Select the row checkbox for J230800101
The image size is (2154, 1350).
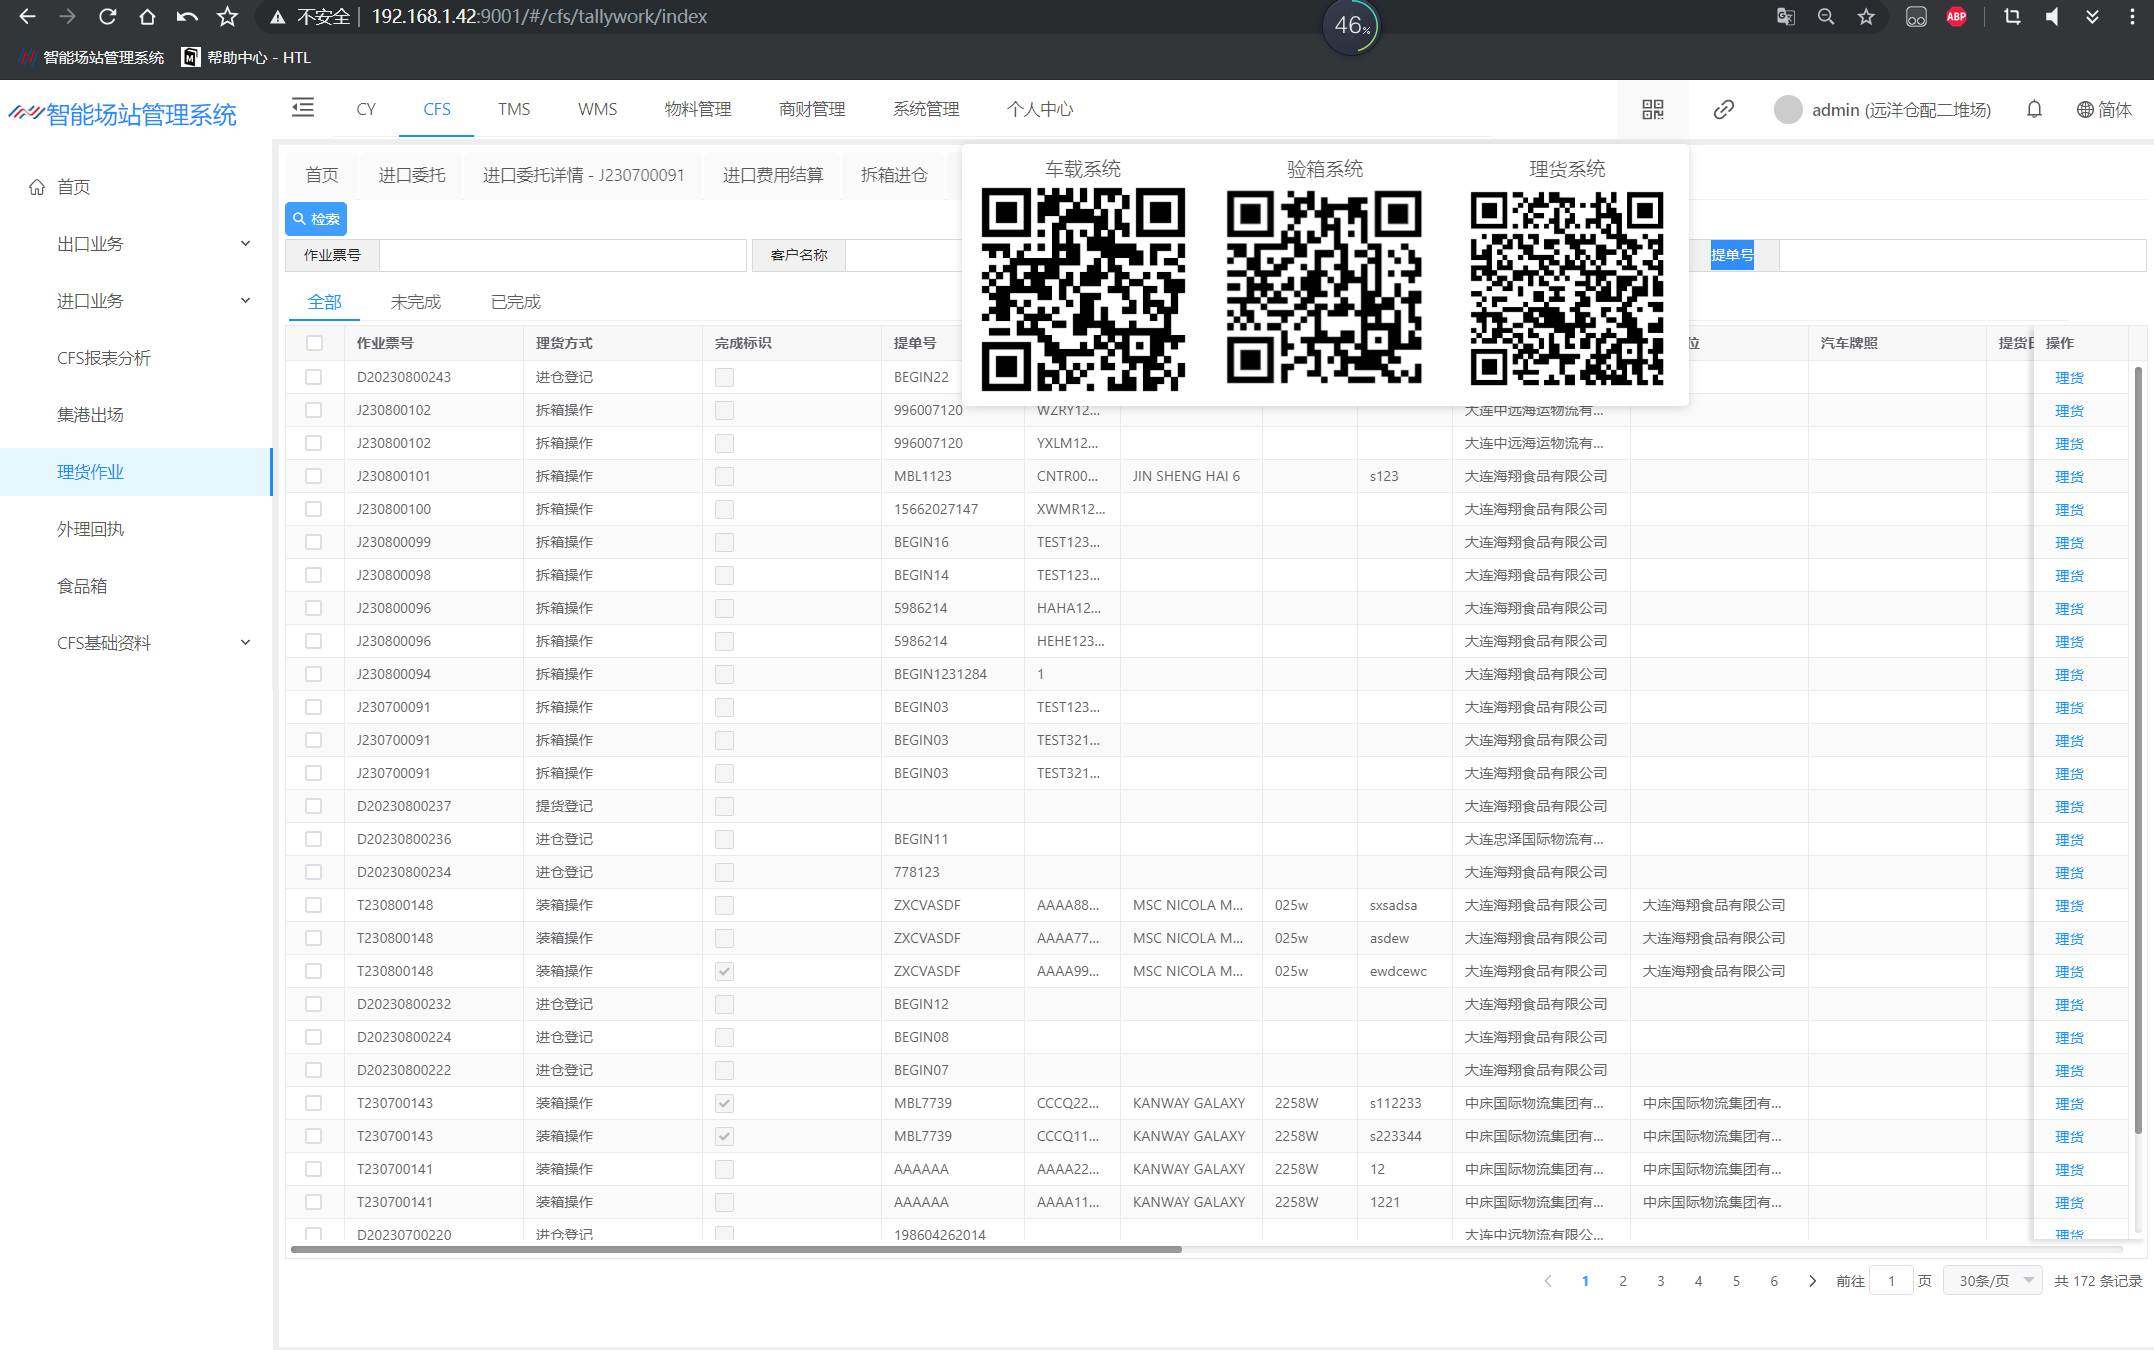(x=314, y=476)
